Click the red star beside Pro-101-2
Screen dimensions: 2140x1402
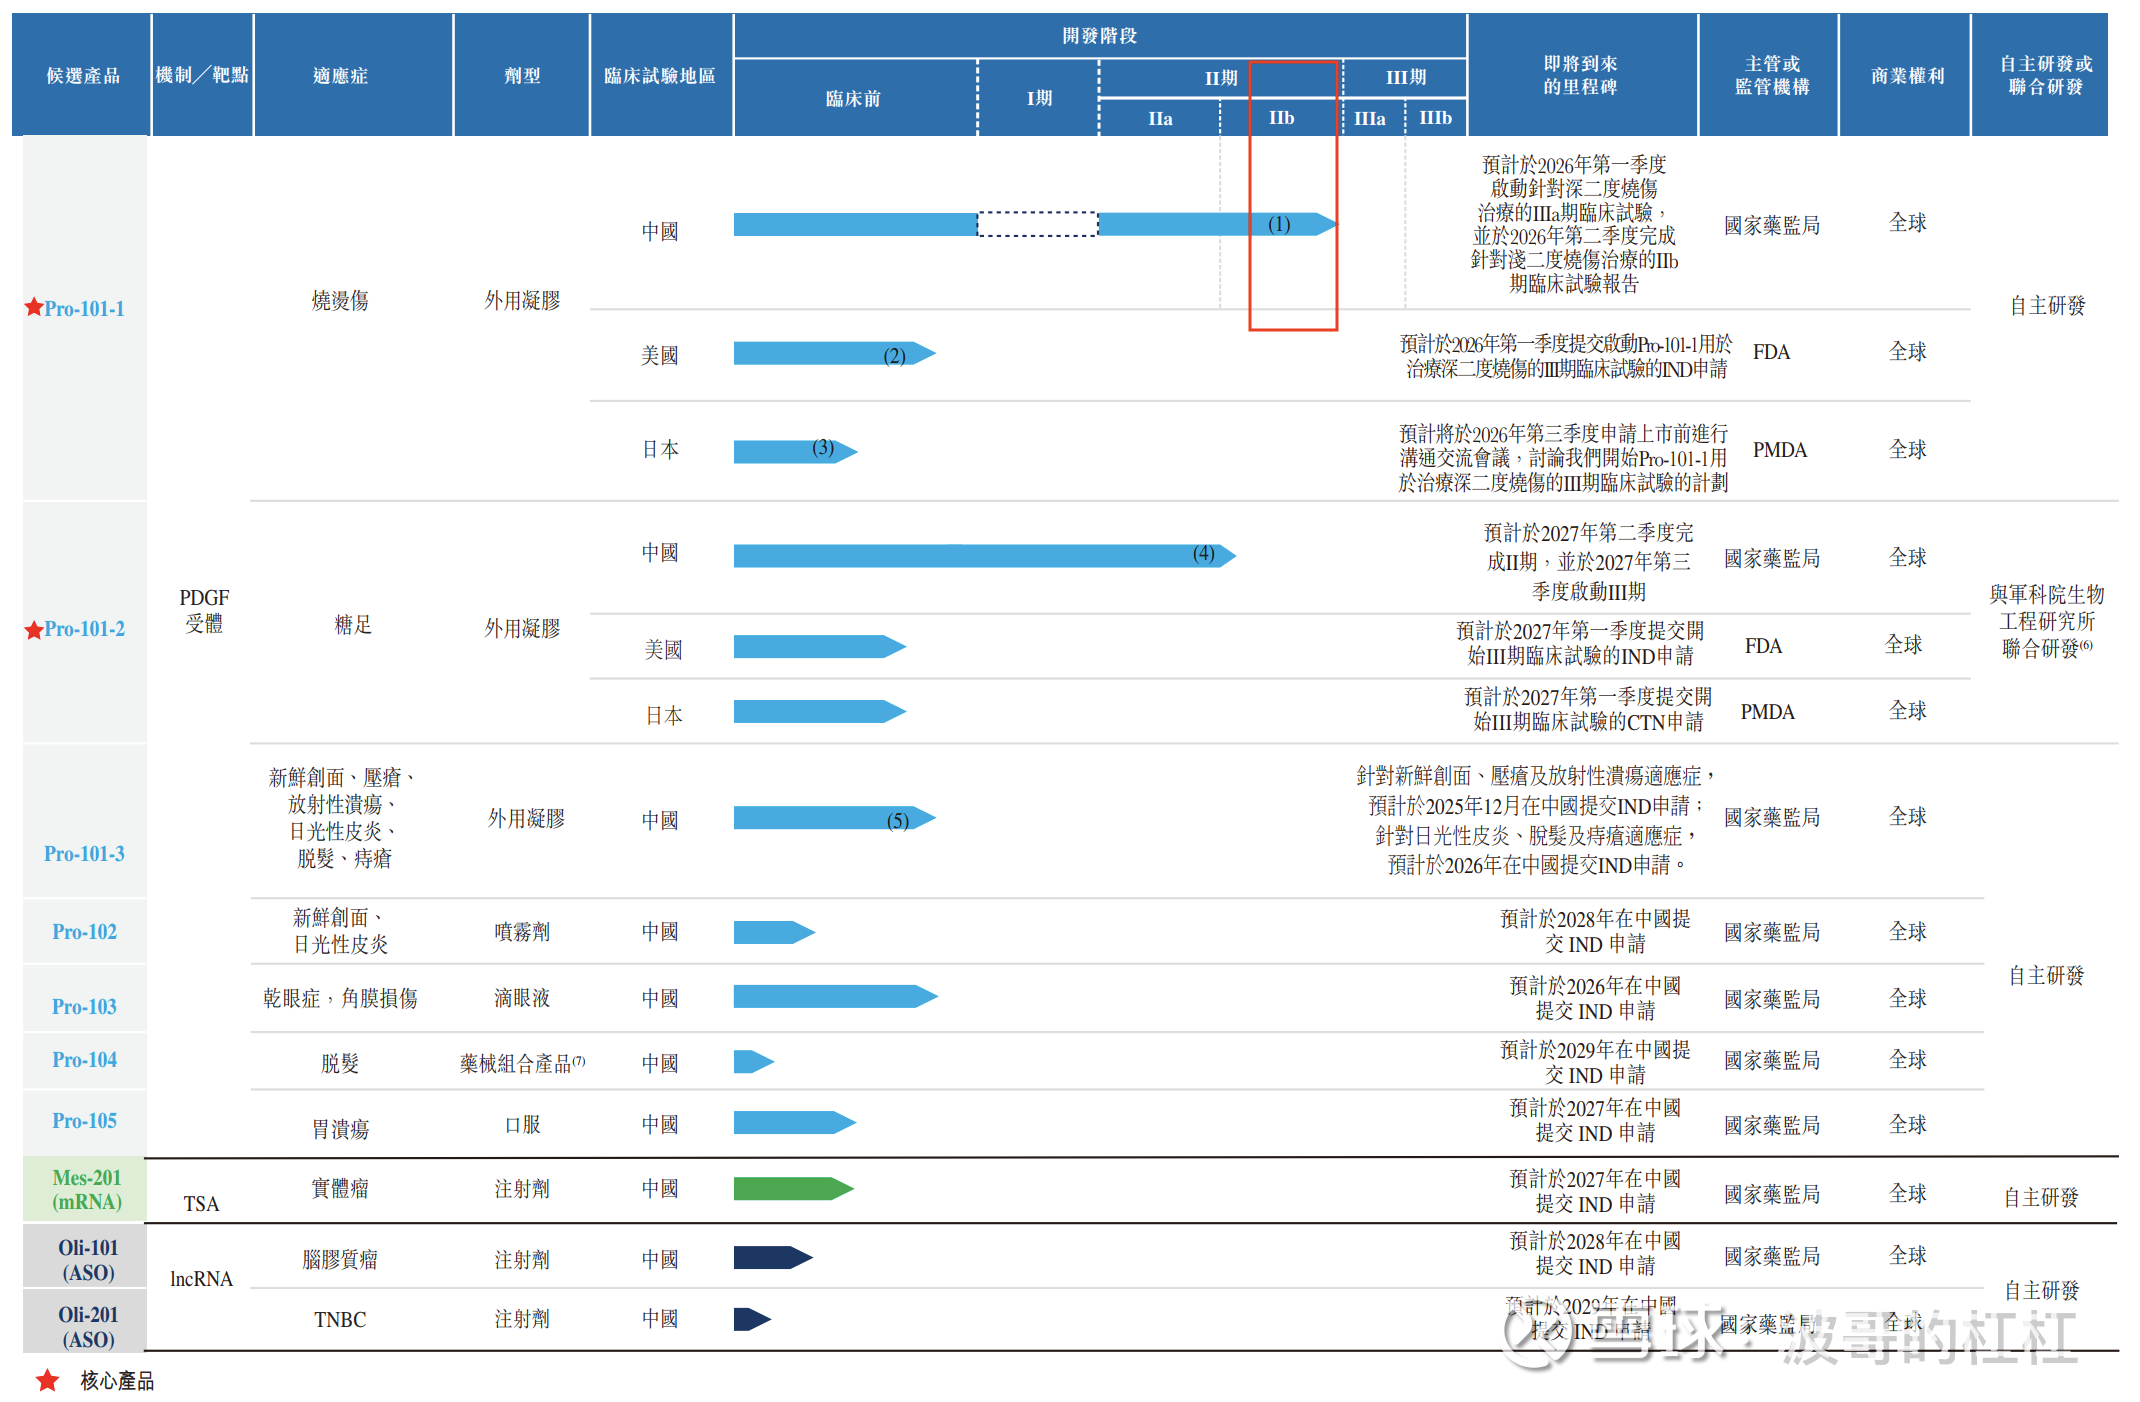pyautogui.click(x=34, y=630)
